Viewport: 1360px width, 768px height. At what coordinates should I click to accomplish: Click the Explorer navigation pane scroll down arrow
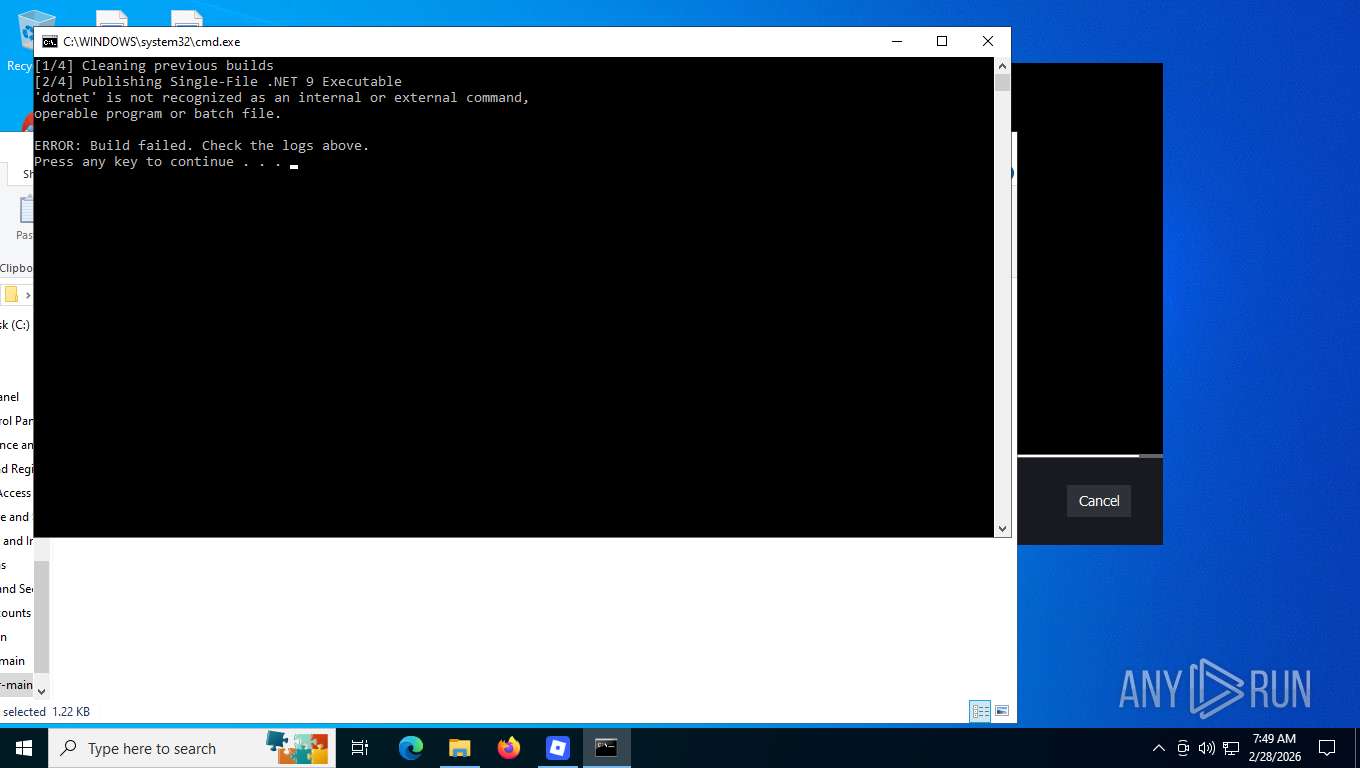(41, 689)
